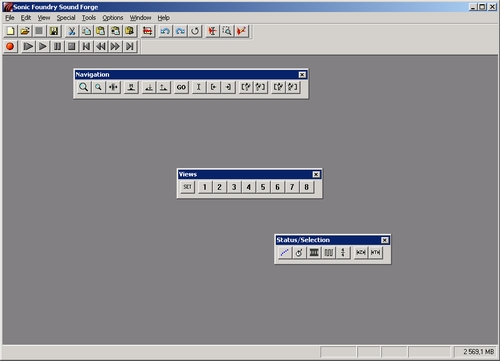Click the Open folder icon
Screen dimensions: 500x361
click(x=25, y=31)
